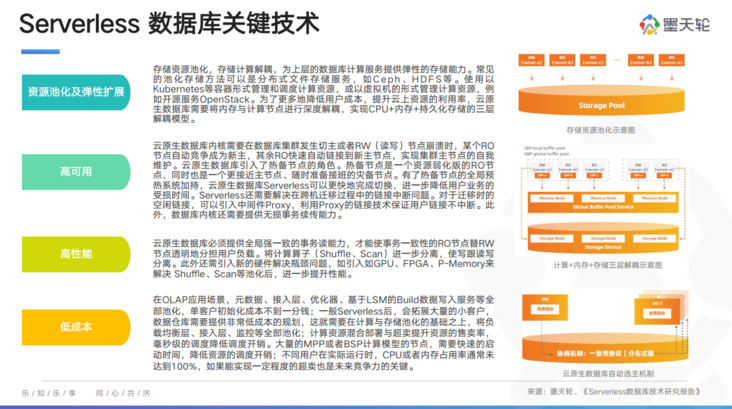Click the green 高可用 label

tap(76, 172)
